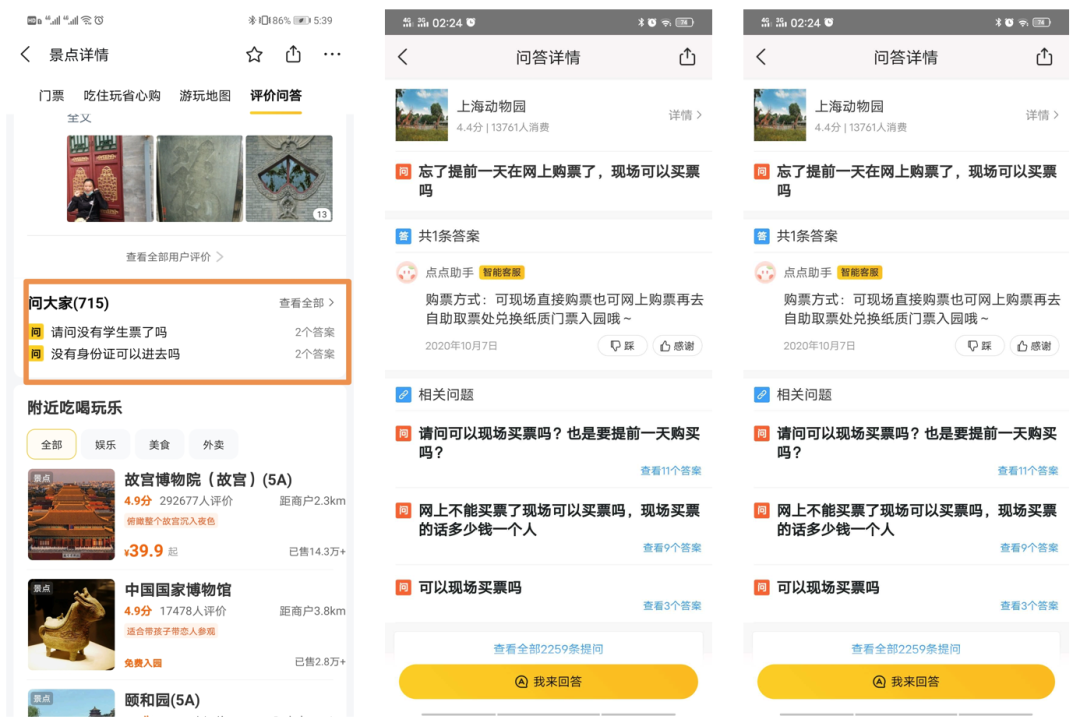Open 上海动物园 thumbnail in right screen
1080x723 pixels.
pos(780,115)
